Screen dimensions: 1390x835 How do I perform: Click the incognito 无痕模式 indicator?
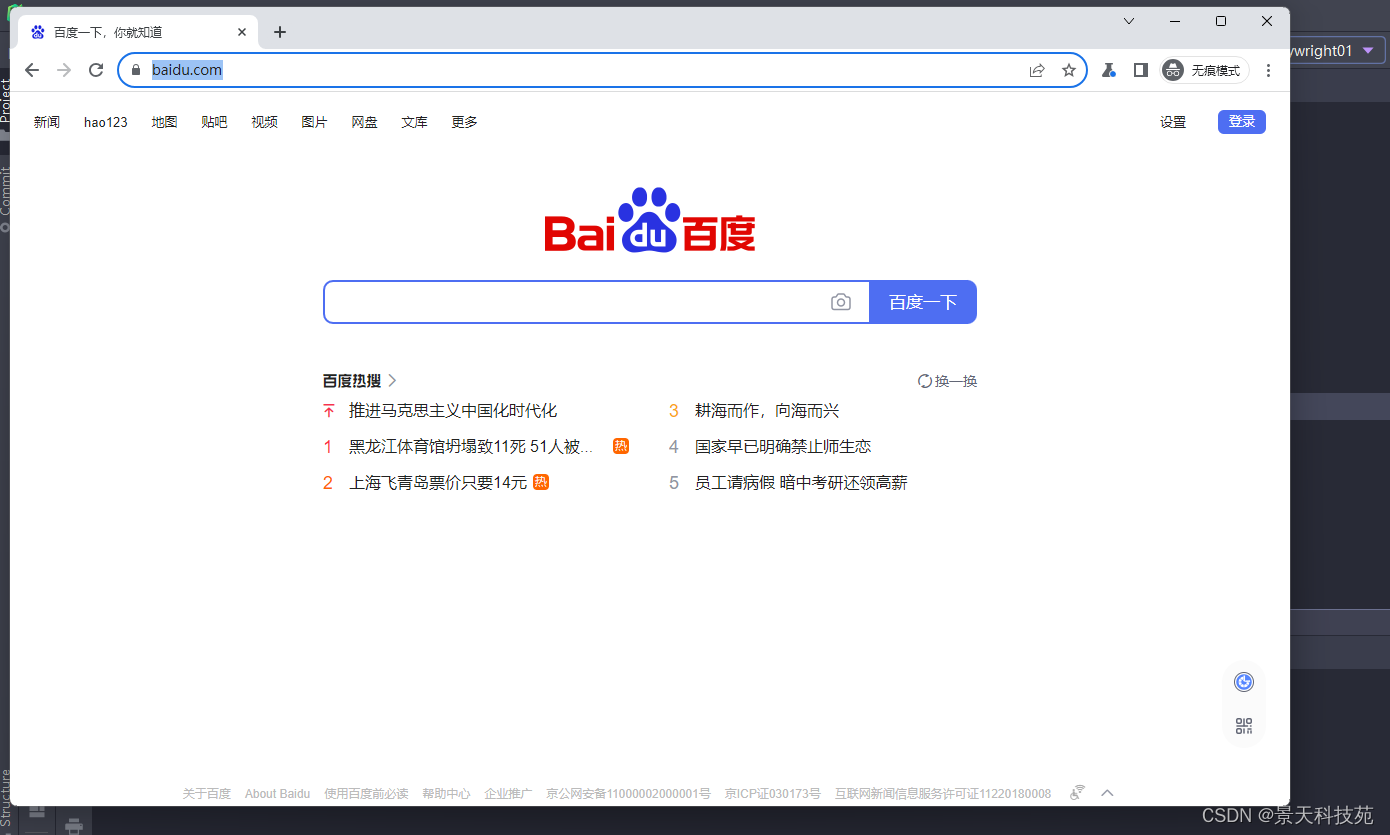(x=1204, y=70)
